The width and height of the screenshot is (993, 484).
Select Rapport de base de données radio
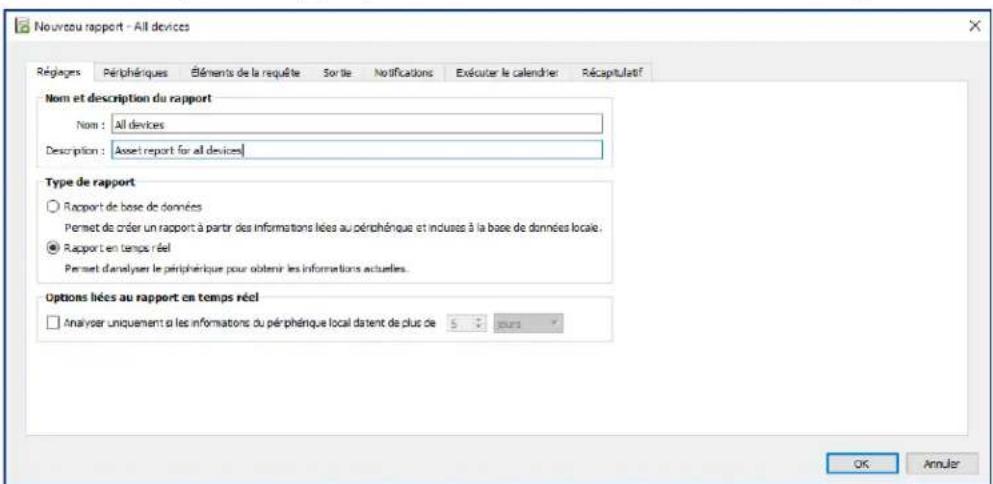click(53, 207)
